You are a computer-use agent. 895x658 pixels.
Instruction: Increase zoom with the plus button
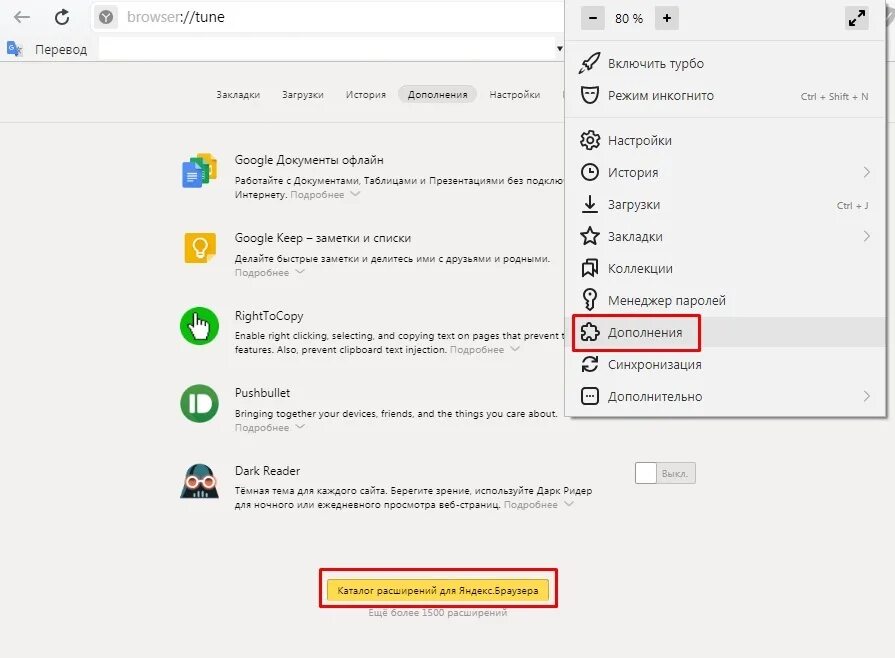667,18
